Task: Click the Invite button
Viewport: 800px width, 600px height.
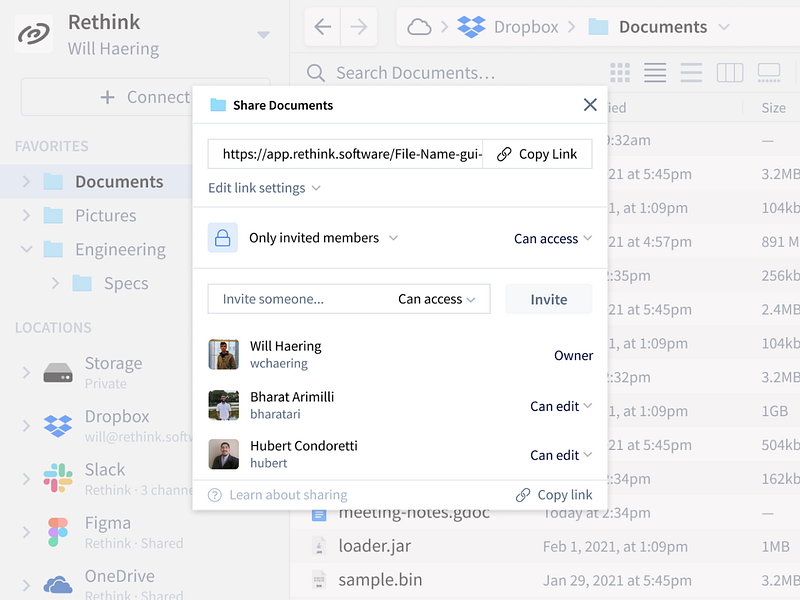Action: (549, 299)
